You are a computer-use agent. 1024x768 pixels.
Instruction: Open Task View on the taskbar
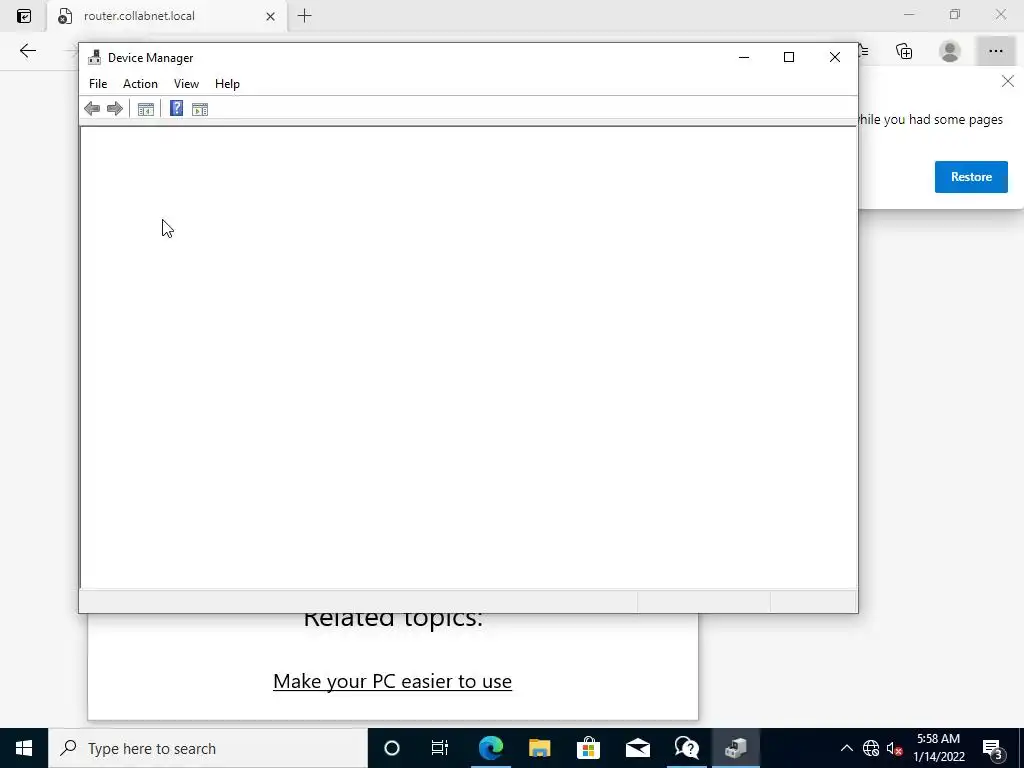[x=440, y=748]
